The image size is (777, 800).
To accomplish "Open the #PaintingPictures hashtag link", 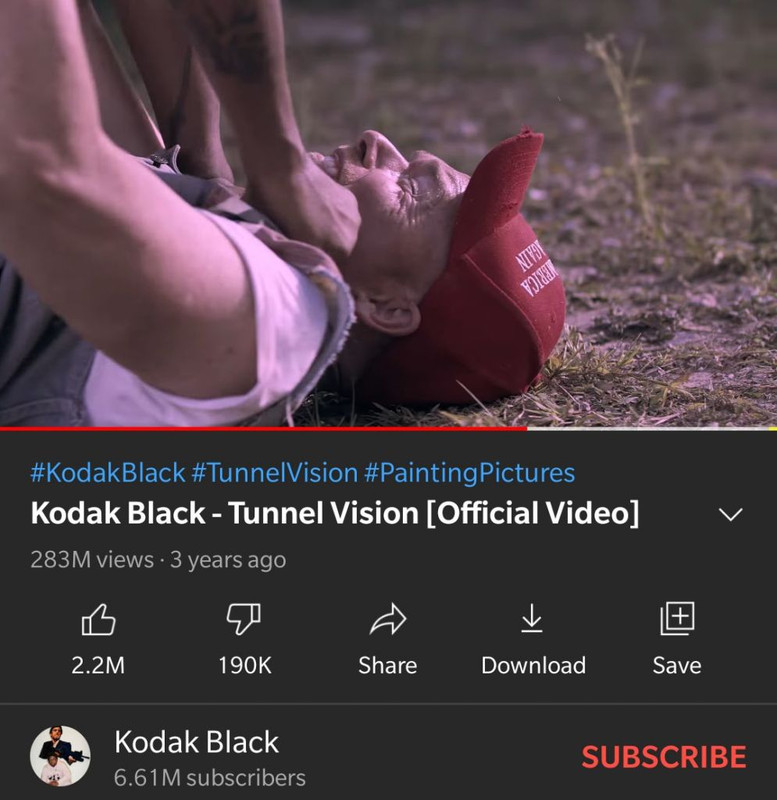I will [x=469, y=472].
